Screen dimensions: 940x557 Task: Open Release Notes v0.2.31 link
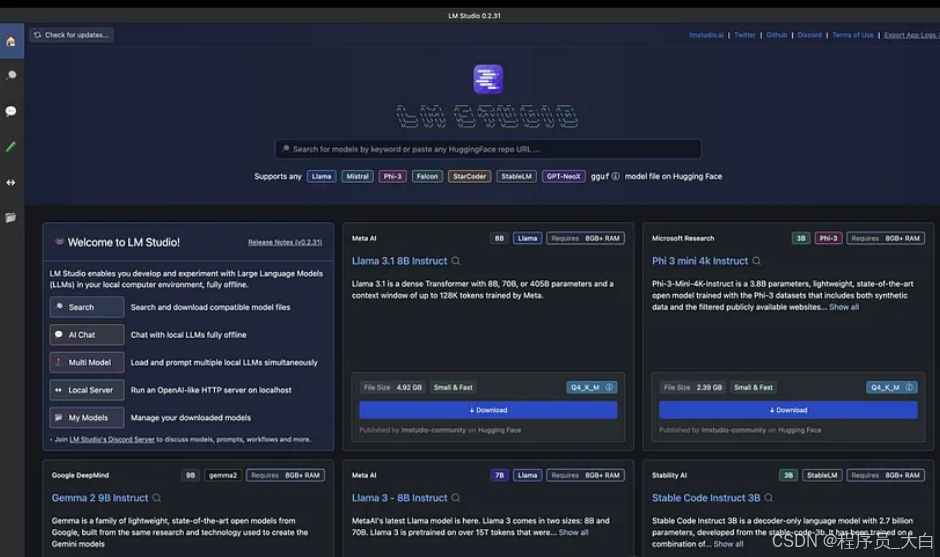[x=285, y=242]
